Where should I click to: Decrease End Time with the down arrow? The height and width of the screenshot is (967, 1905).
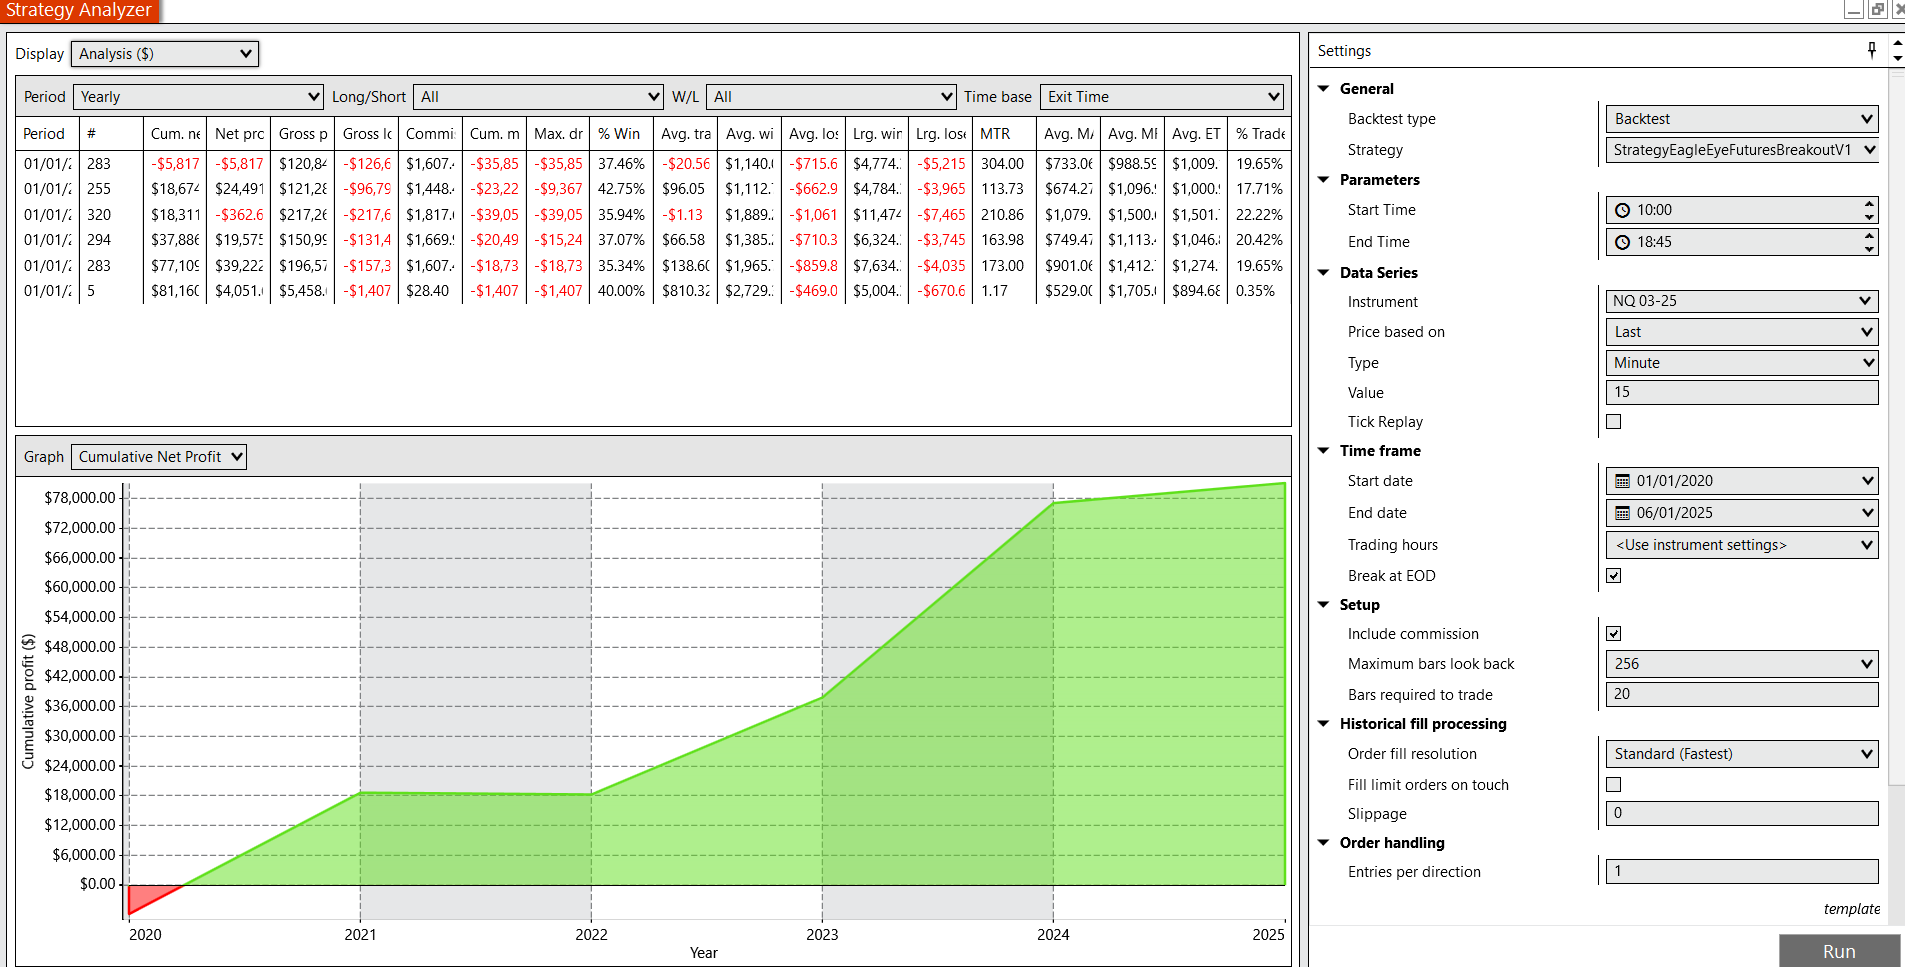(1868, 248)
